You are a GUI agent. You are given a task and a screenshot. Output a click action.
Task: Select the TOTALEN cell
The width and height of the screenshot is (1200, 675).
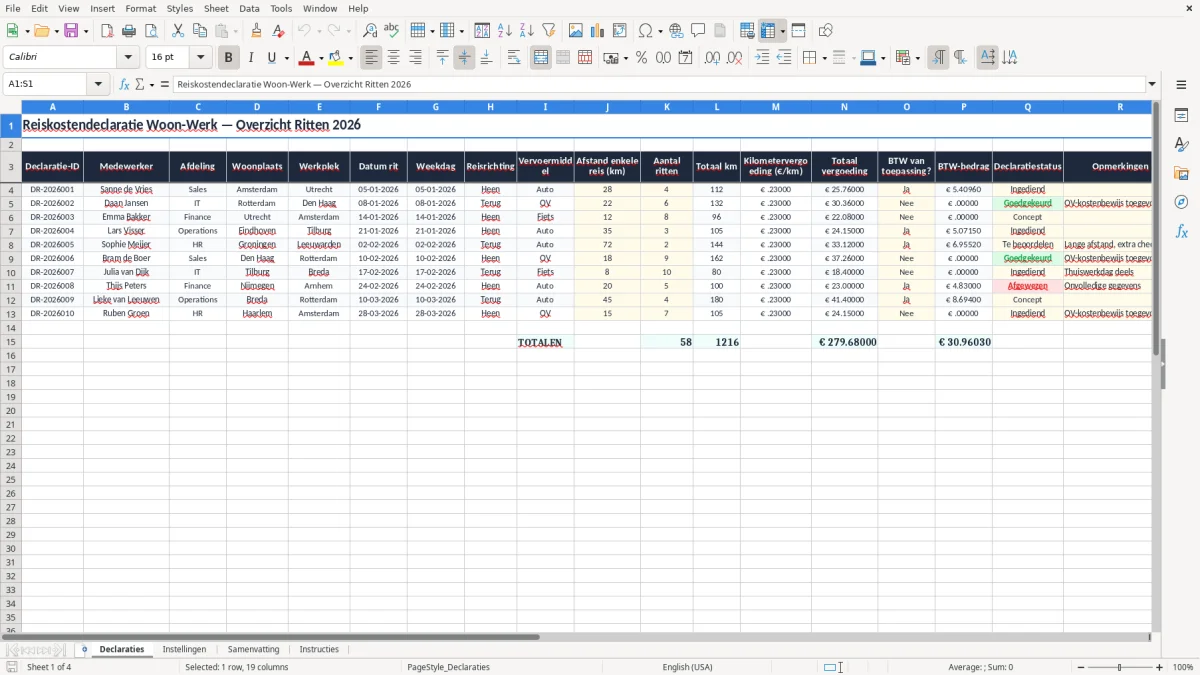(x=545, y=342)
